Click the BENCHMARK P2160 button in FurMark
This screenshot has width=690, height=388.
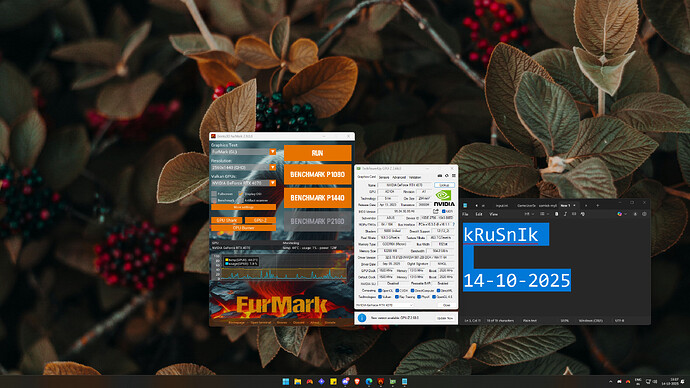tap(318, 222)
